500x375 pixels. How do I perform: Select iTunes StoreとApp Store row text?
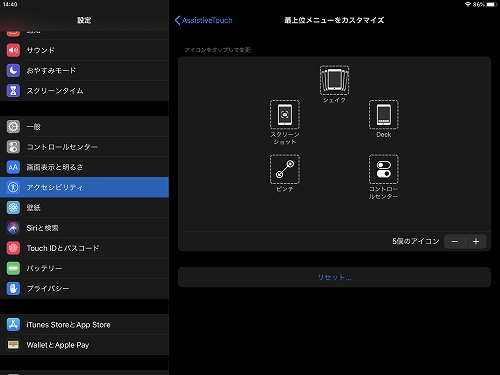coord(68,325)
